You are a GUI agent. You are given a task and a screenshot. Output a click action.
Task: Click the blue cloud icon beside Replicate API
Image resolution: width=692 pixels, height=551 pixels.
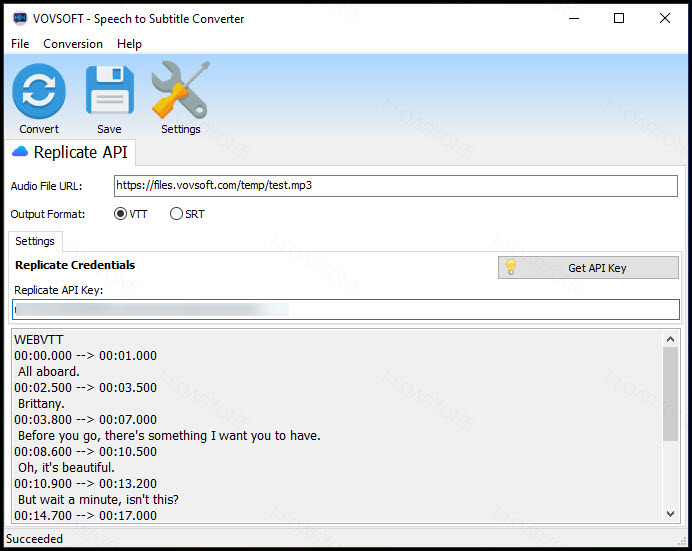[x=20, y=152]
